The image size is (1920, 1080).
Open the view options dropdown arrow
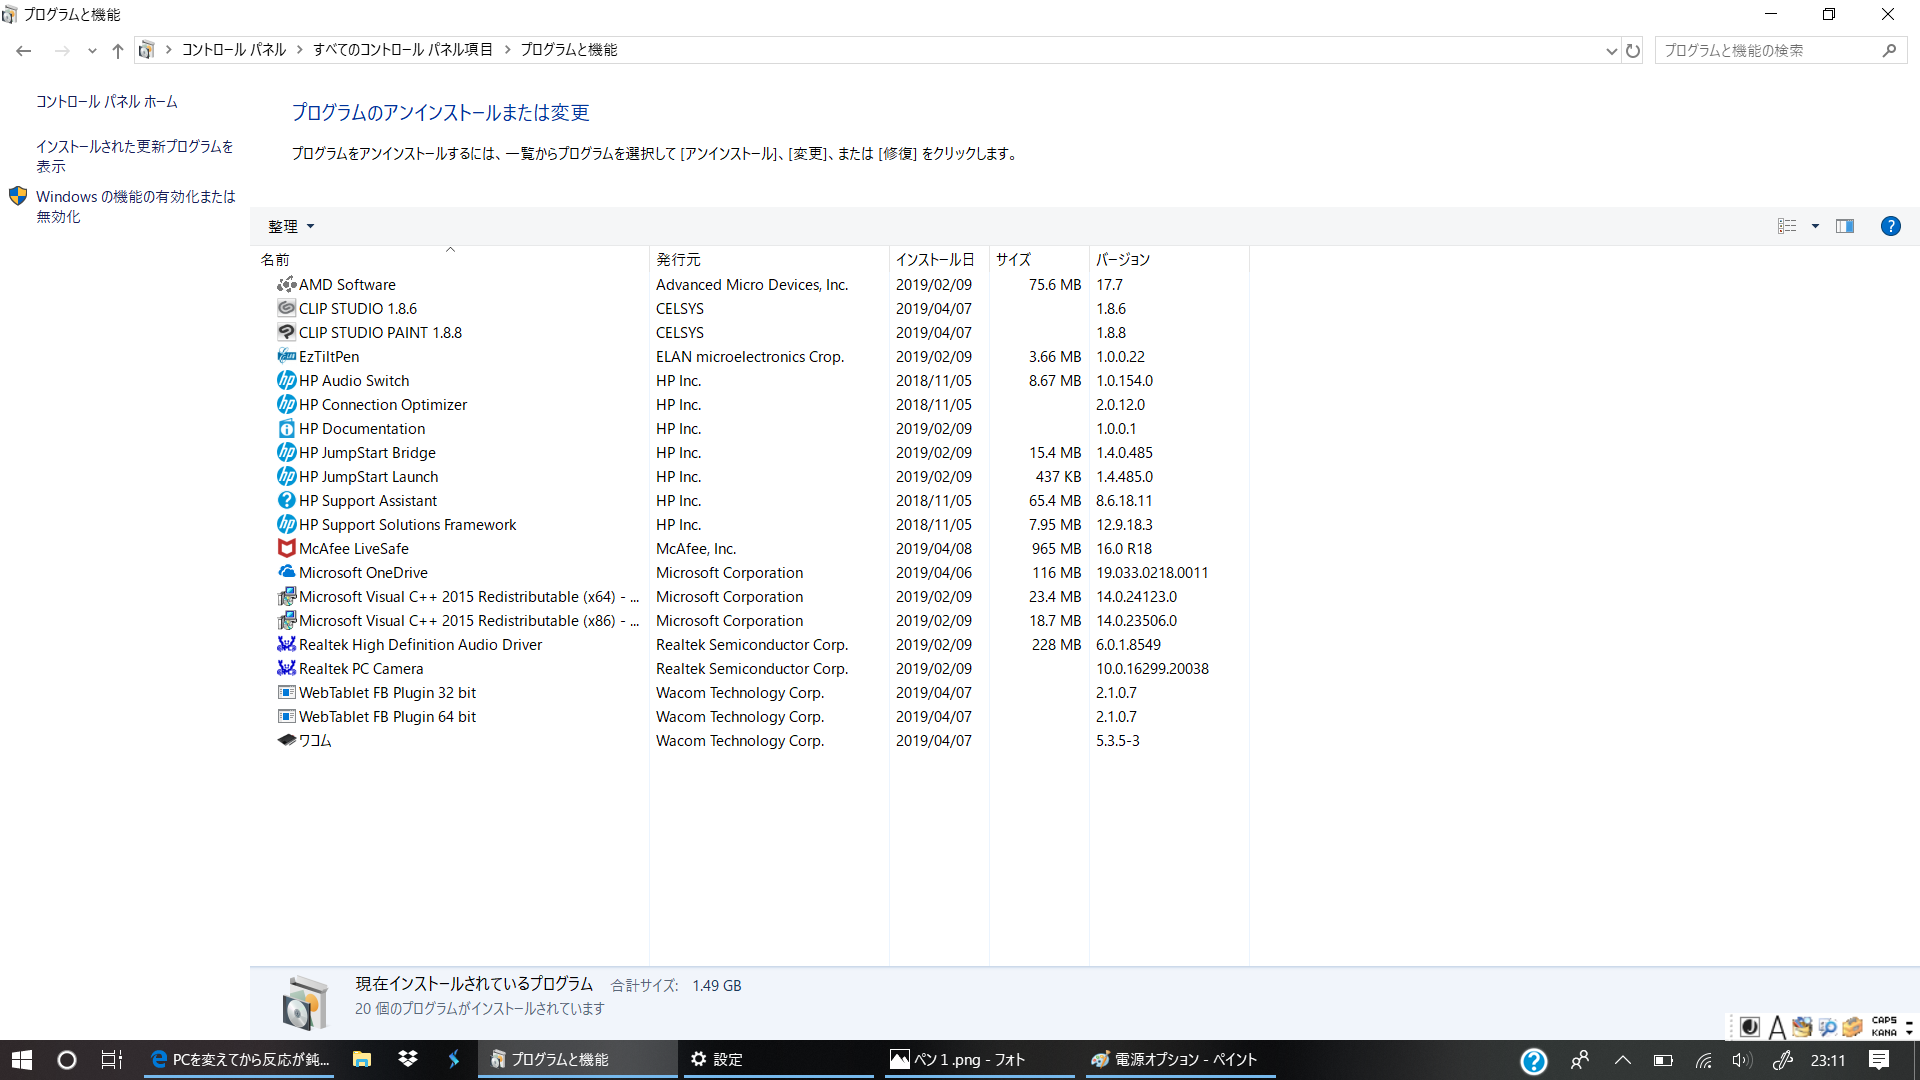pyautogui.click(x=1815, y=226)
